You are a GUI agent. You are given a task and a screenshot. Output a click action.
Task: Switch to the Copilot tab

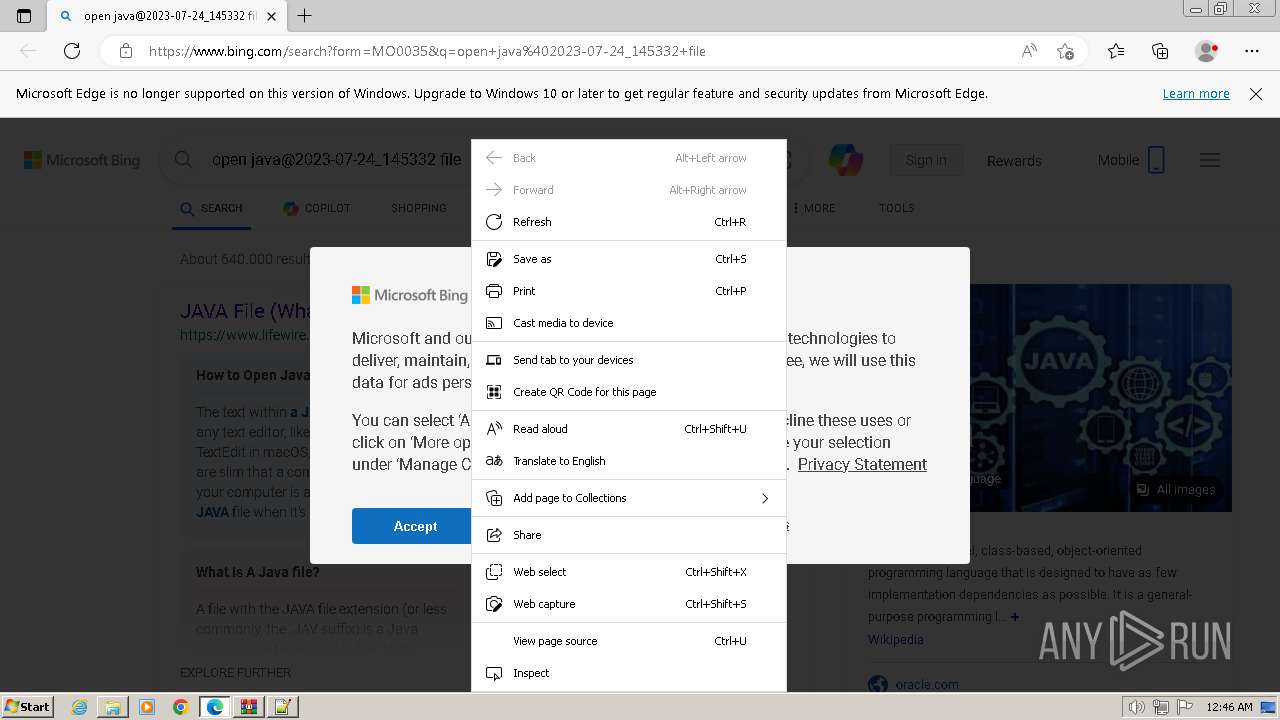click(x=317, y=208)
